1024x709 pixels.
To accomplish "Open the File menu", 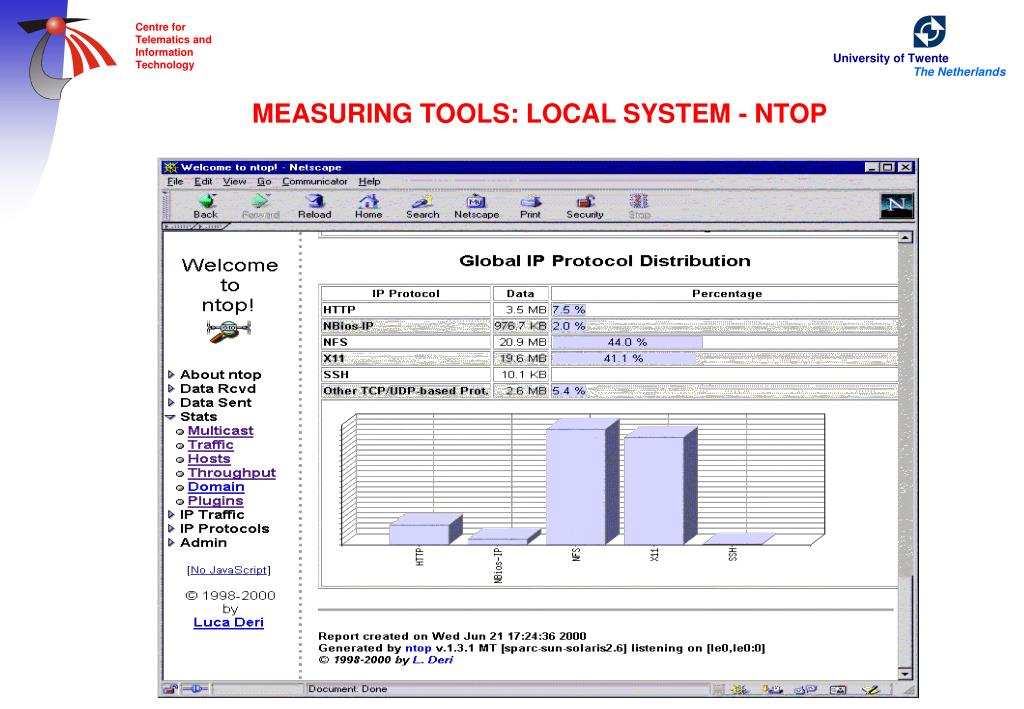I will 175,181.
